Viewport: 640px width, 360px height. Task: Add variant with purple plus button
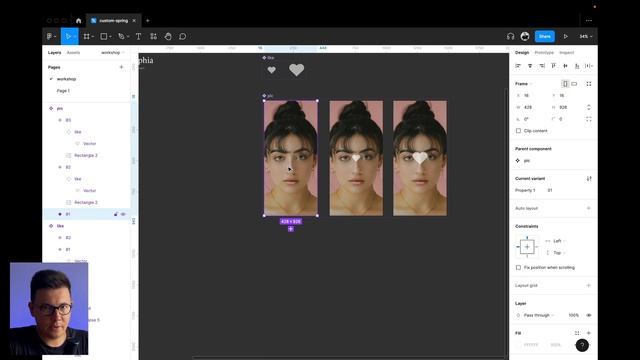291,229
